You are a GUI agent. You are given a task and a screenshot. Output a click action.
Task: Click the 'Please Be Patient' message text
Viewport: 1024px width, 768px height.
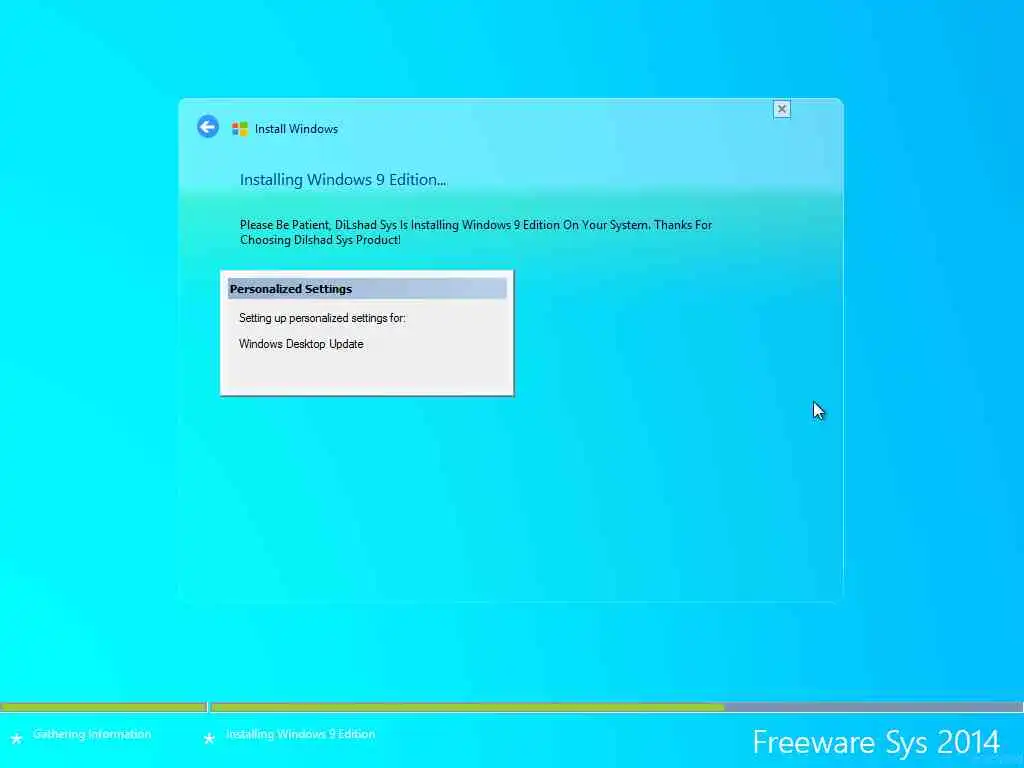pyautogui.click(x=475, y=232)
